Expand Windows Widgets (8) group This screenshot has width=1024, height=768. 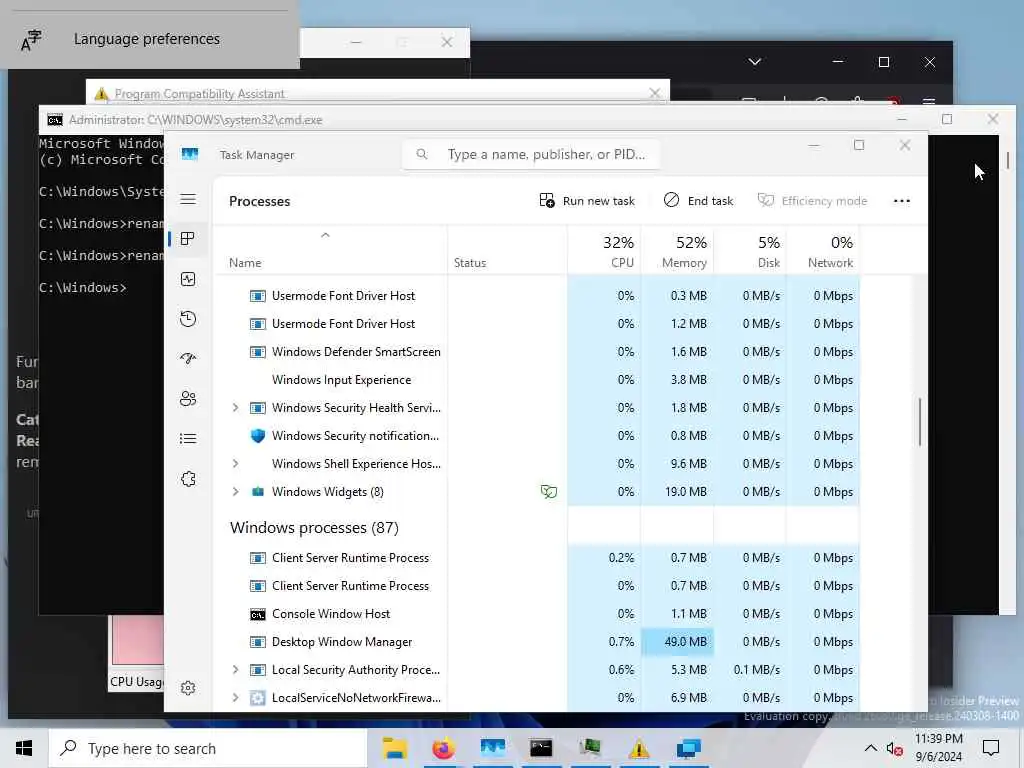235,492
